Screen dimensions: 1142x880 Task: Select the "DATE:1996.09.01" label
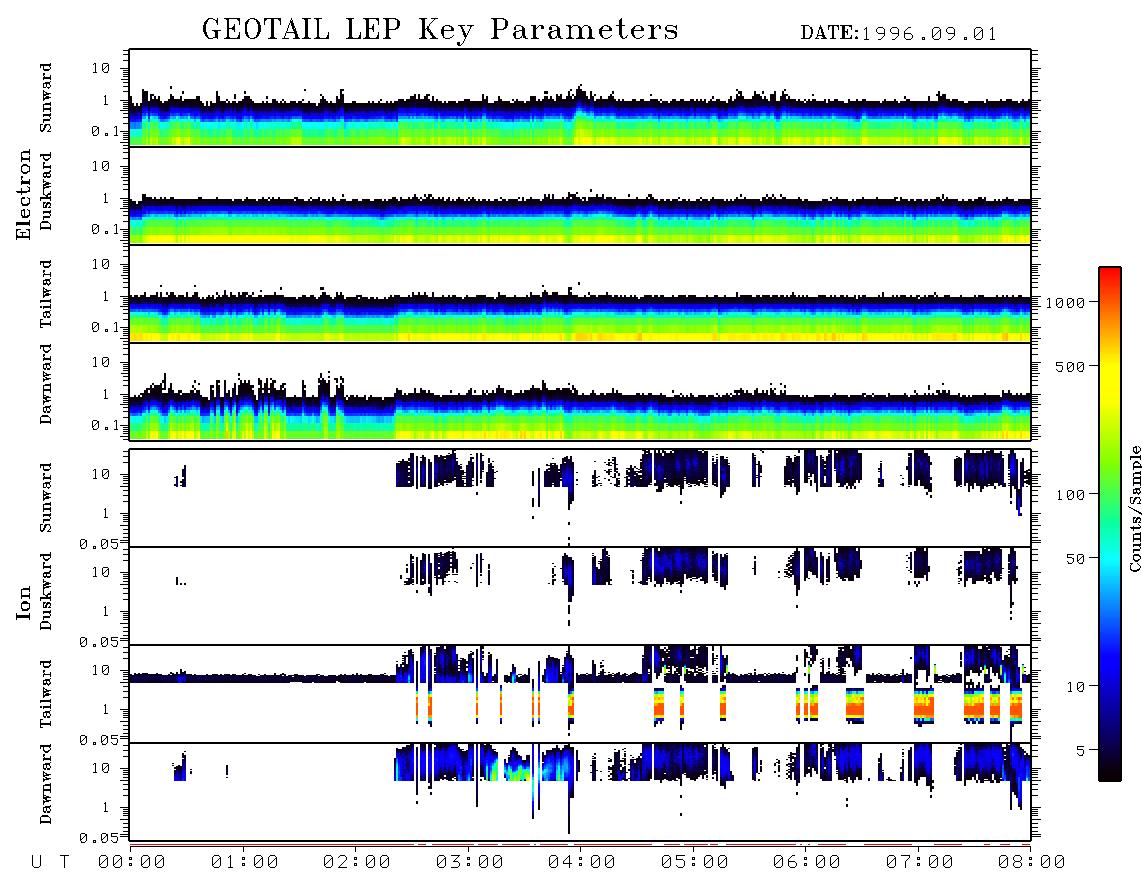(x=898, y=34)
